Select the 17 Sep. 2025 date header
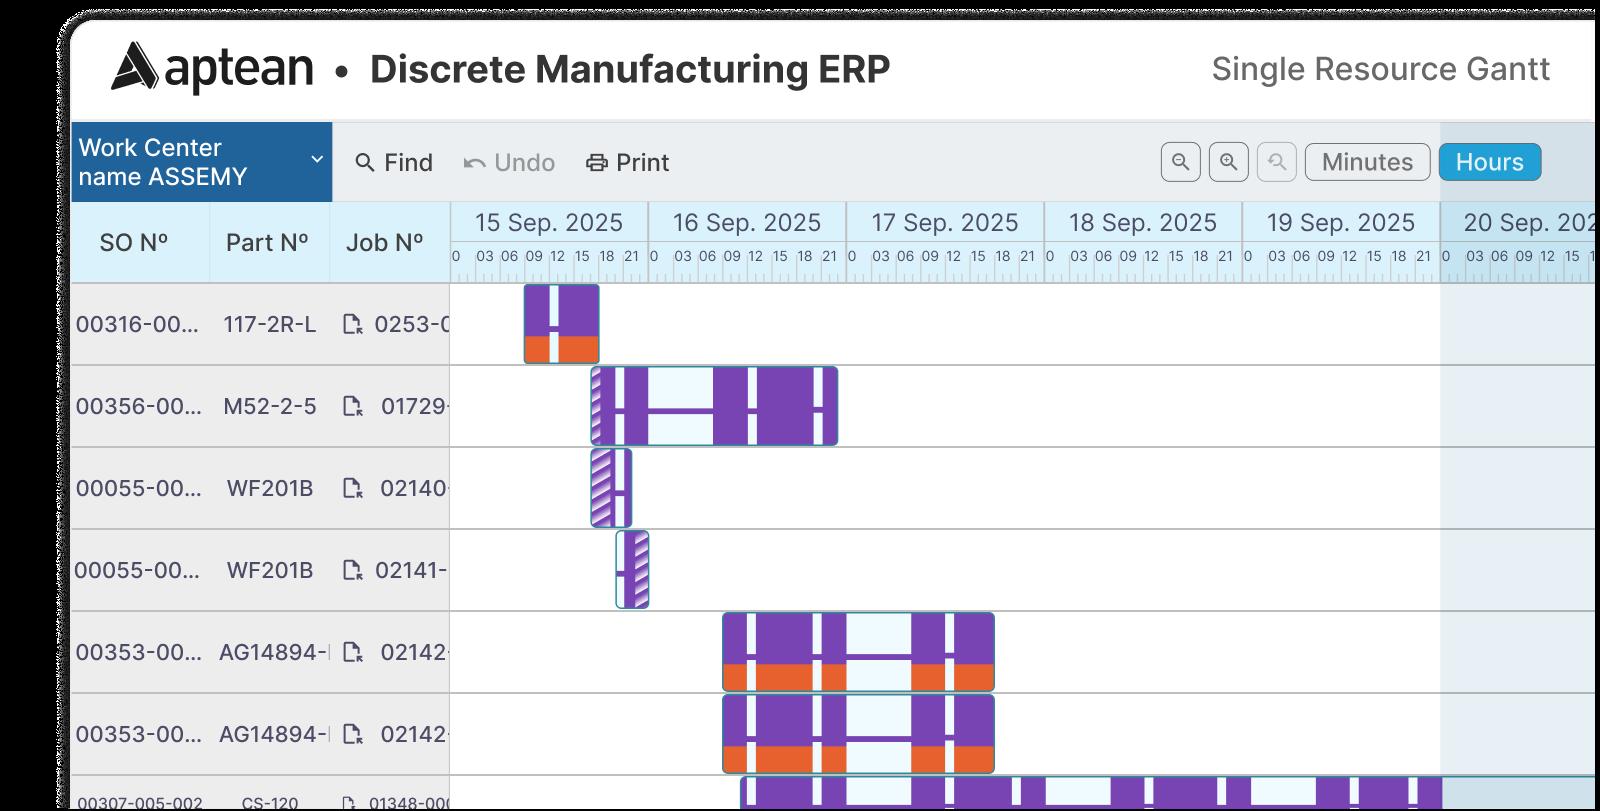This screenshot has height=811, width=1600. [945, 222]
